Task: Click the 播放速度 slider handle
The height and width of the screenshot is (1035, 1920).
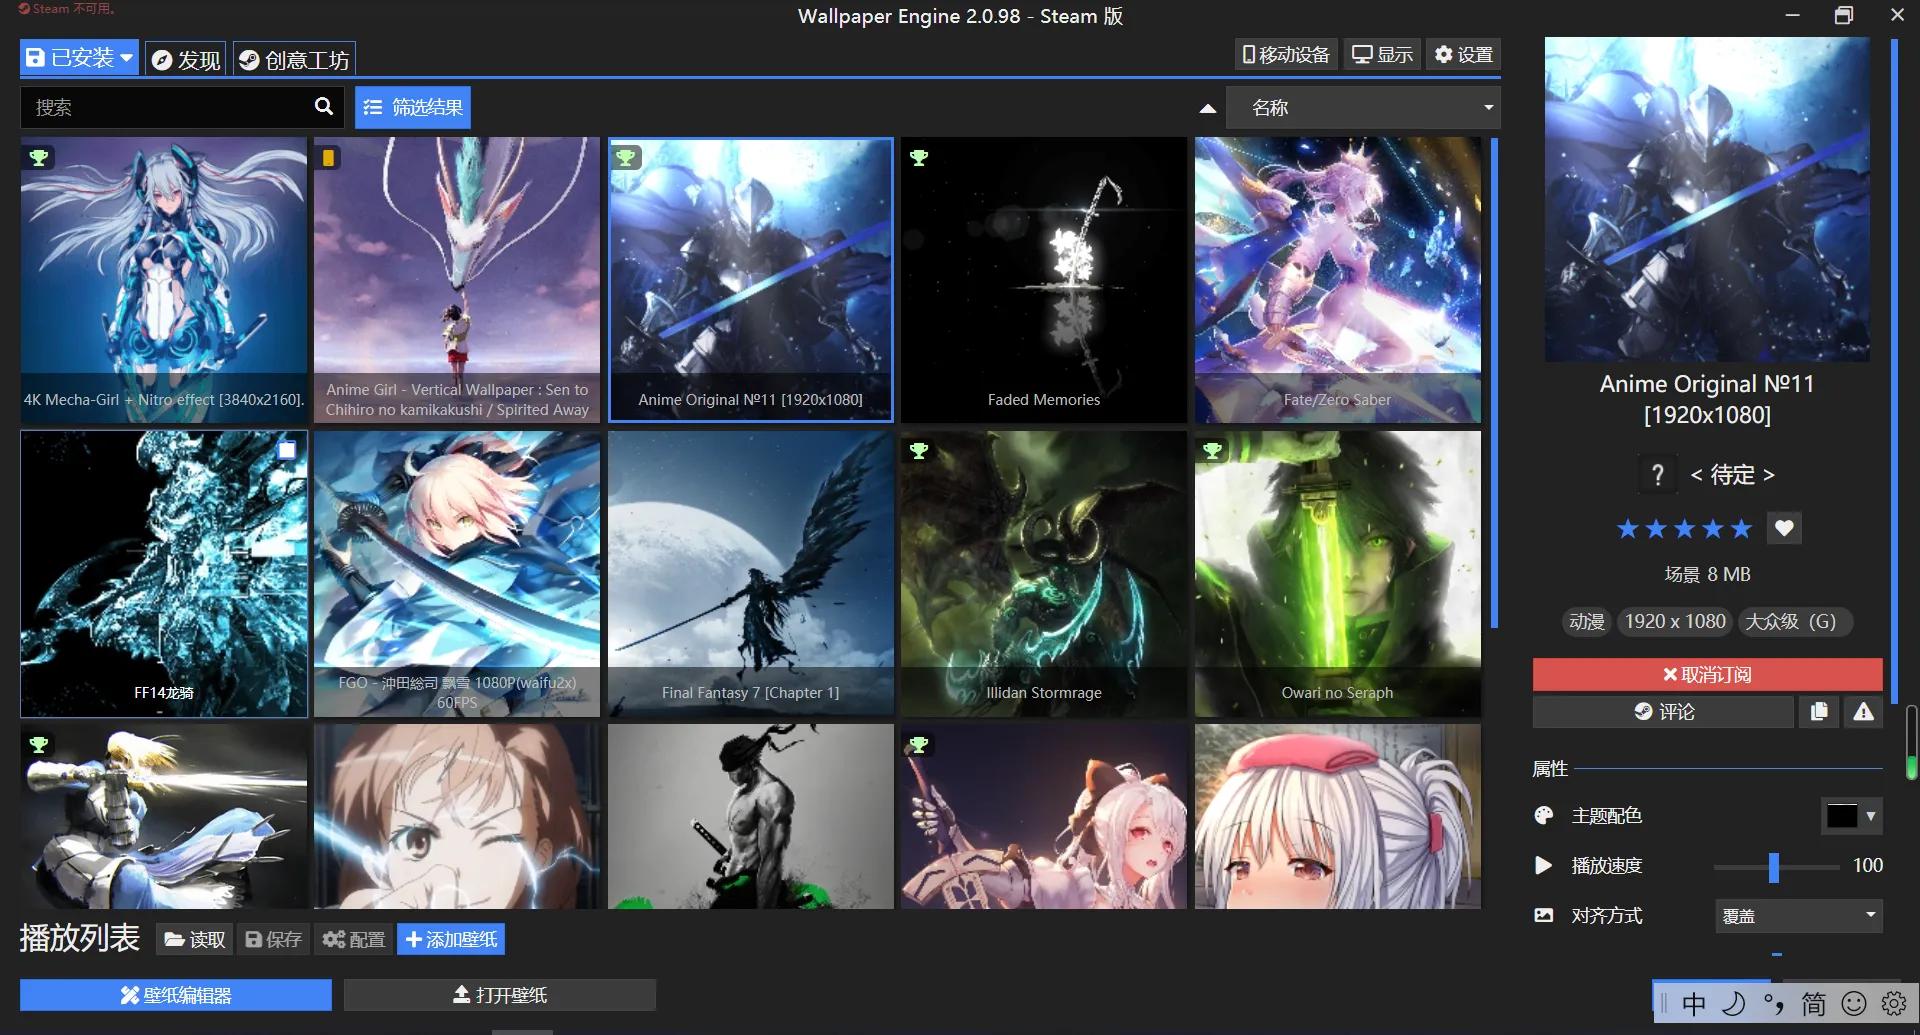Action: click(x=1773, y=866)
